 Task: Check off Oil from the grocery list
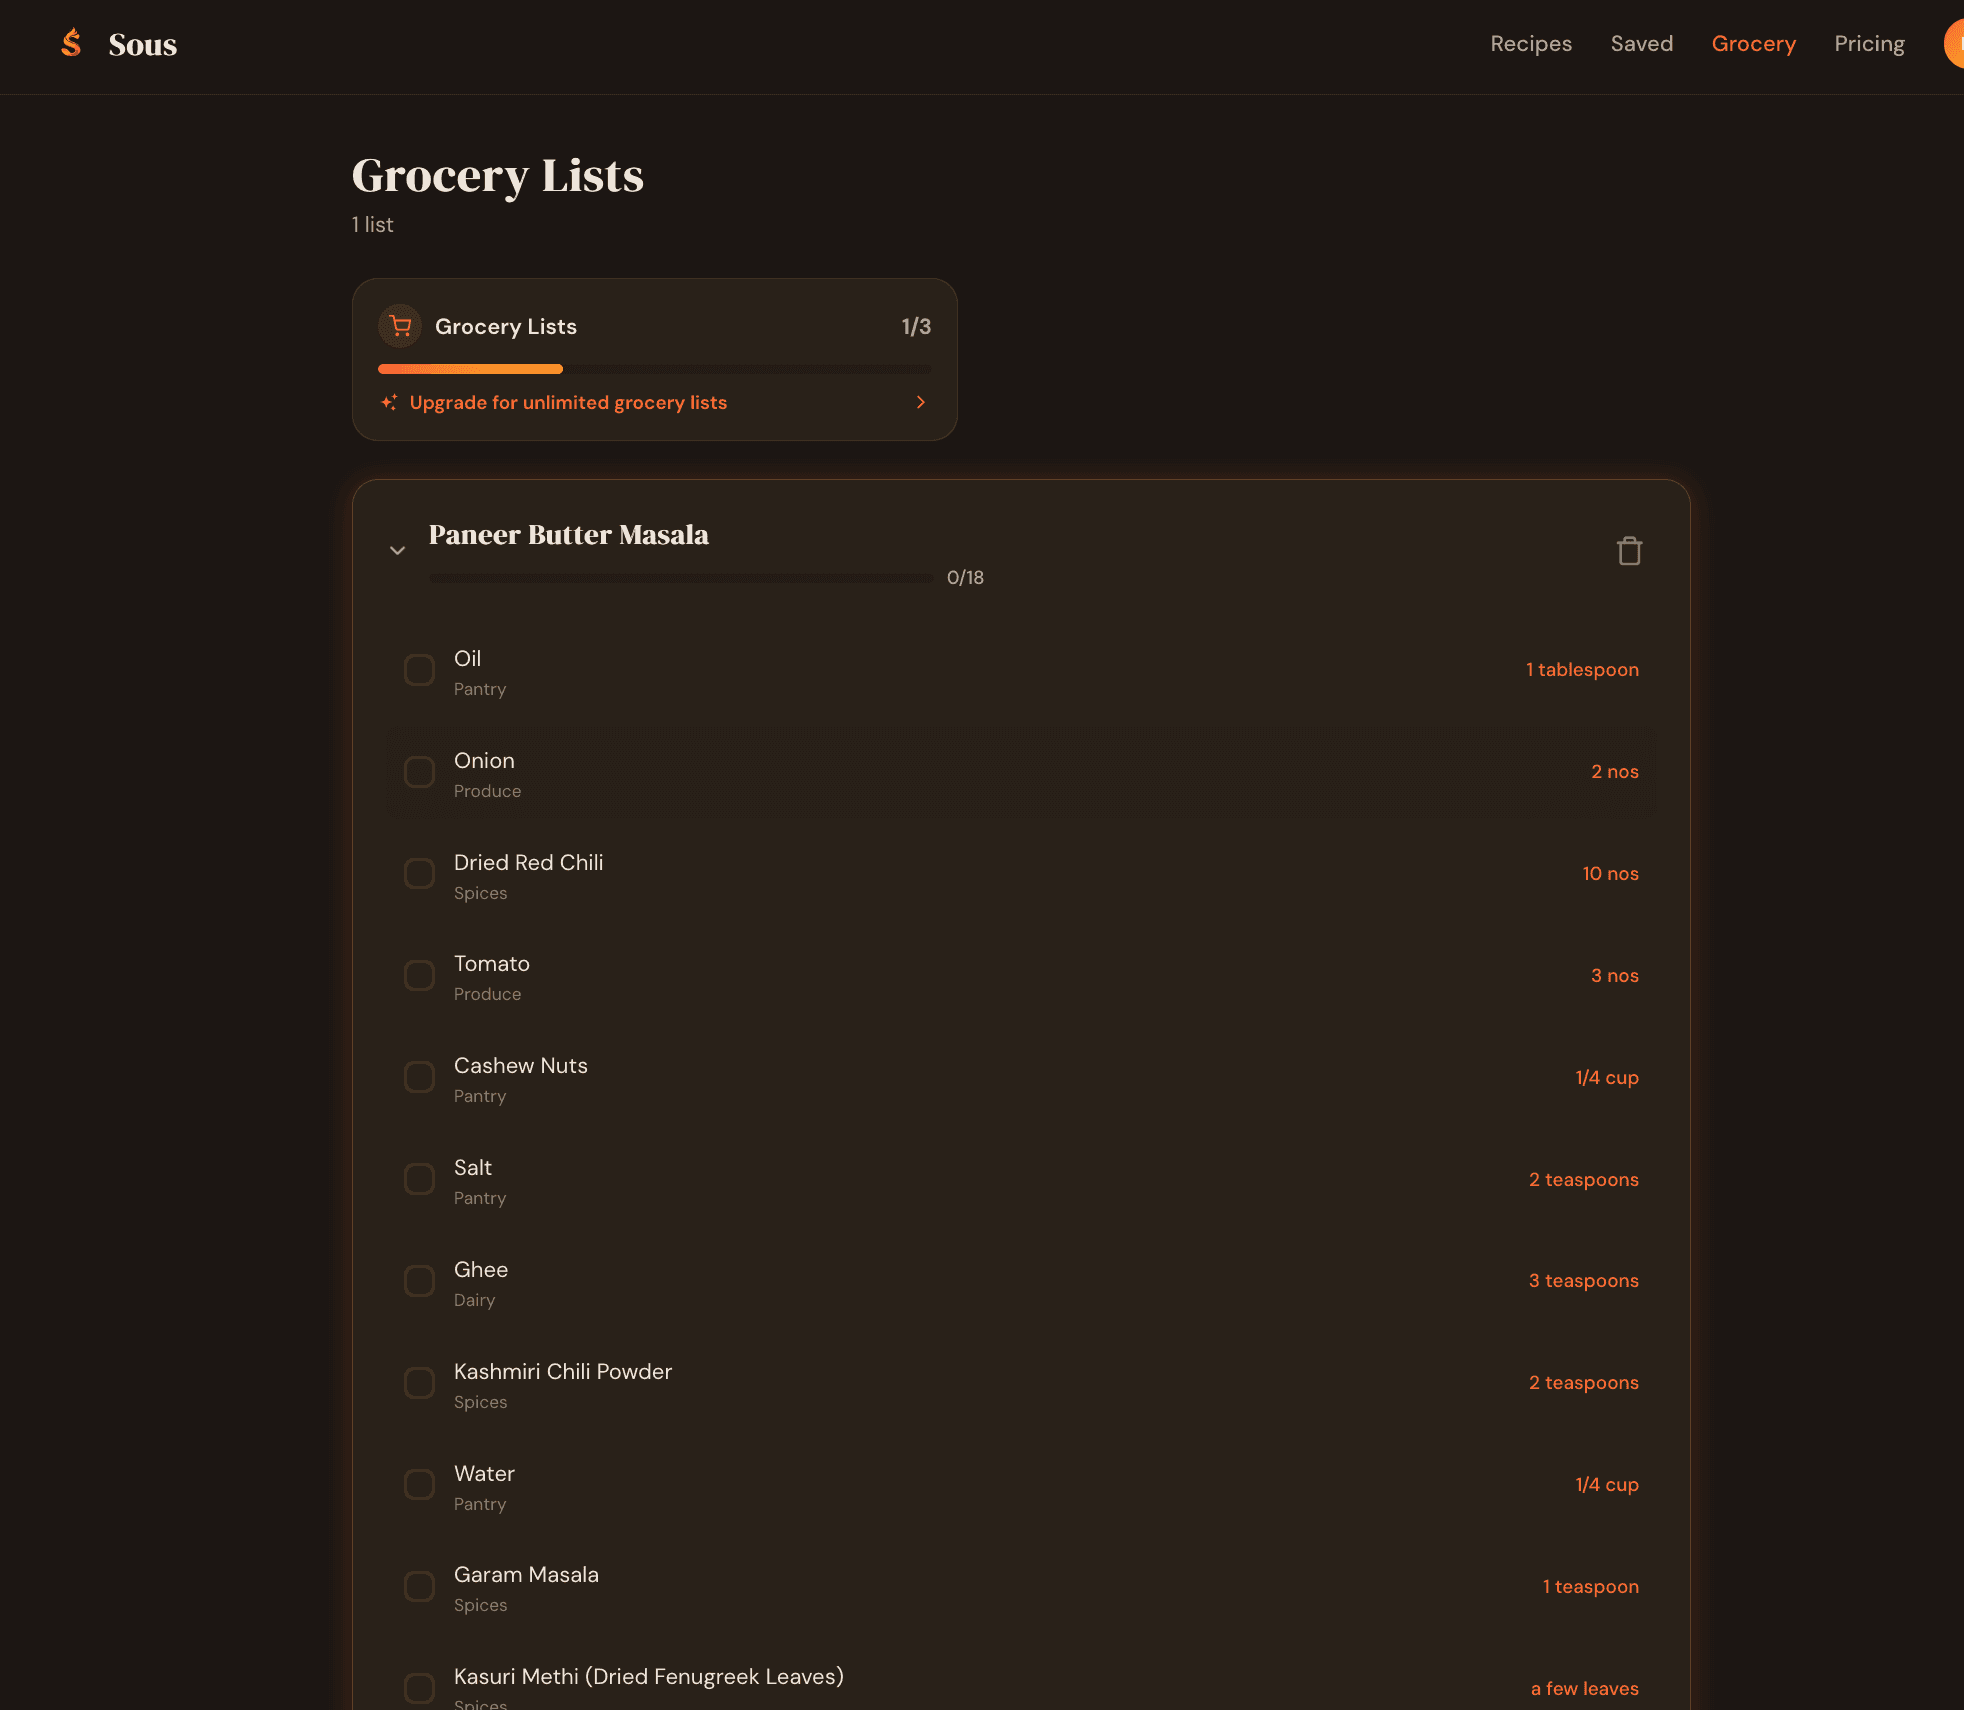coord(419,670)
